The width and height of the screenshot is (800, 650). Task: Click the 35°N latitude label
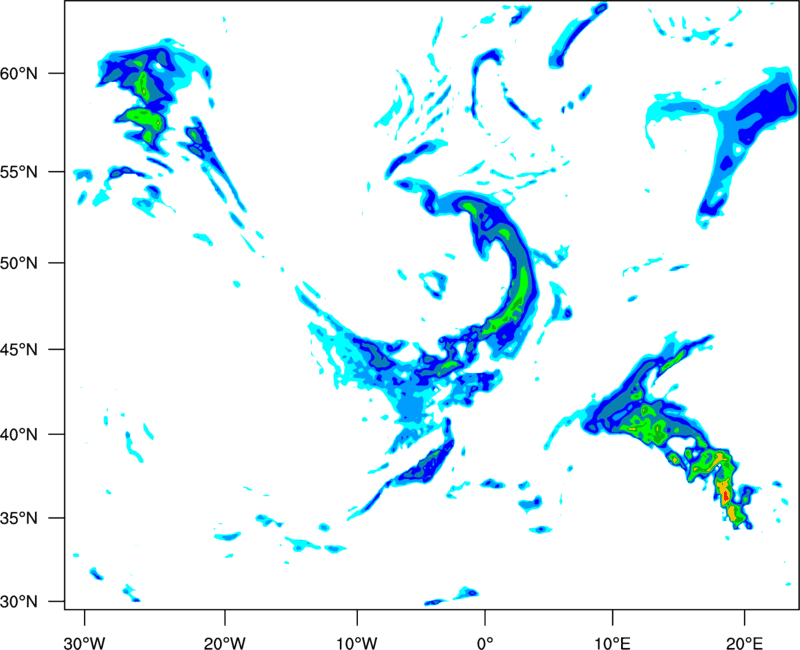pyautogui.click(x=19, y=518)
